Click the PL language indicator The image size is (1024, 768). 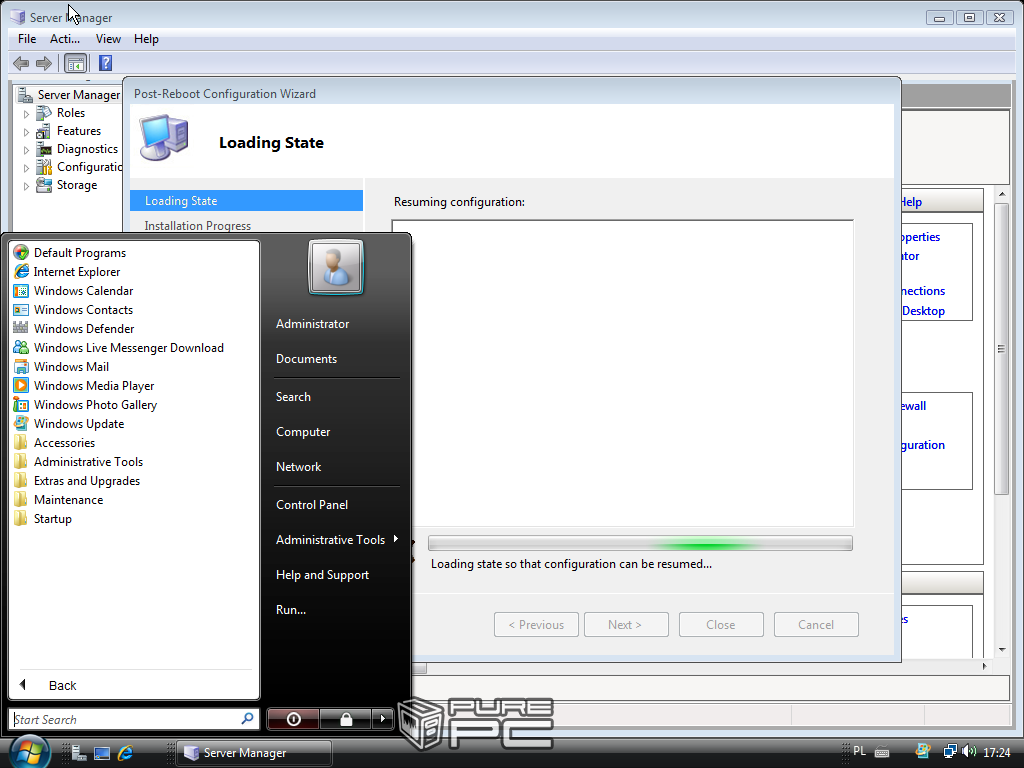click(x=859, y=751)
